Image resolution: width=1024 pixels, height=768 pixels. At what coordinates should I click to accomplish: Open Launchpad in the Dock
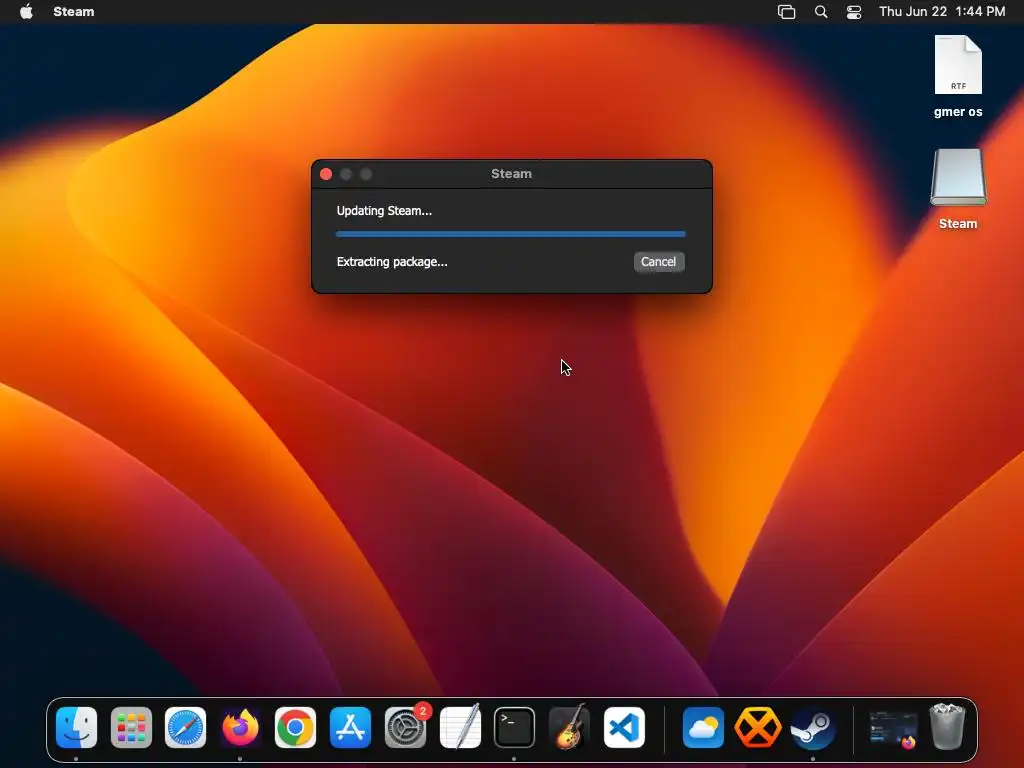131,727
